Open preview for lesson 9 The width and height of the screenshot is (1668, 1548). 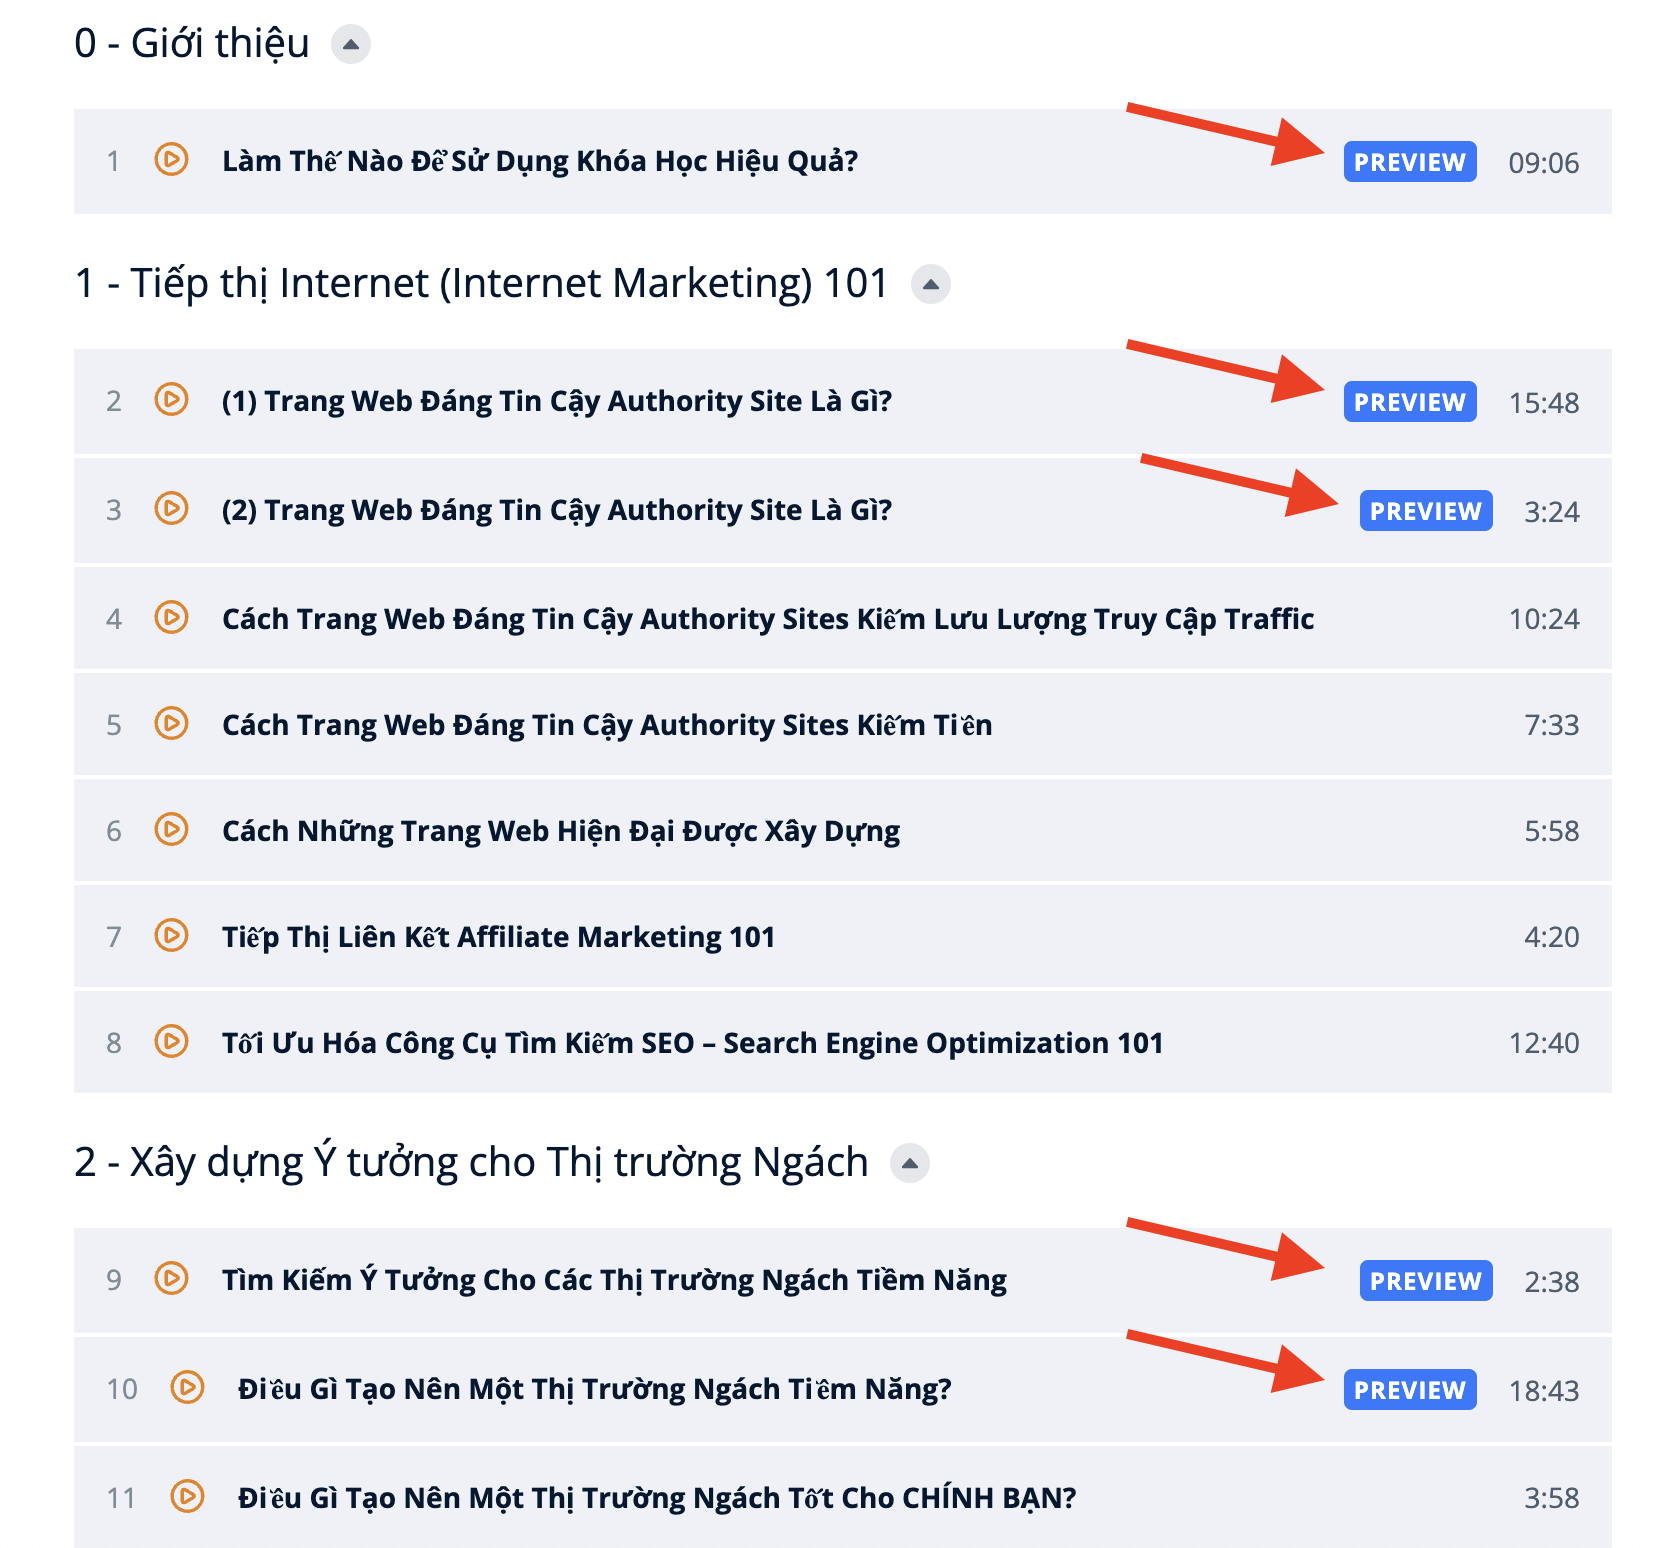click(x=1425, y=1281)
